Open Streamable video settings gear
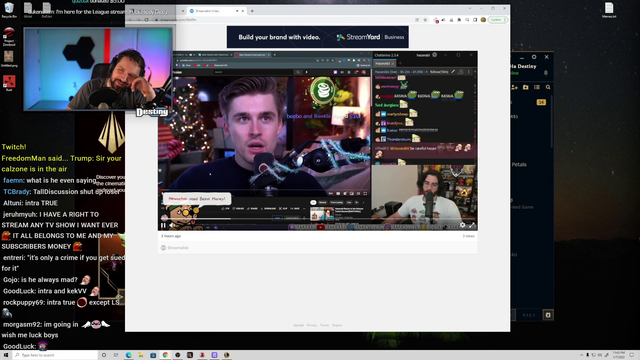Viewport: 640px width, 360px height. (462, 225)
